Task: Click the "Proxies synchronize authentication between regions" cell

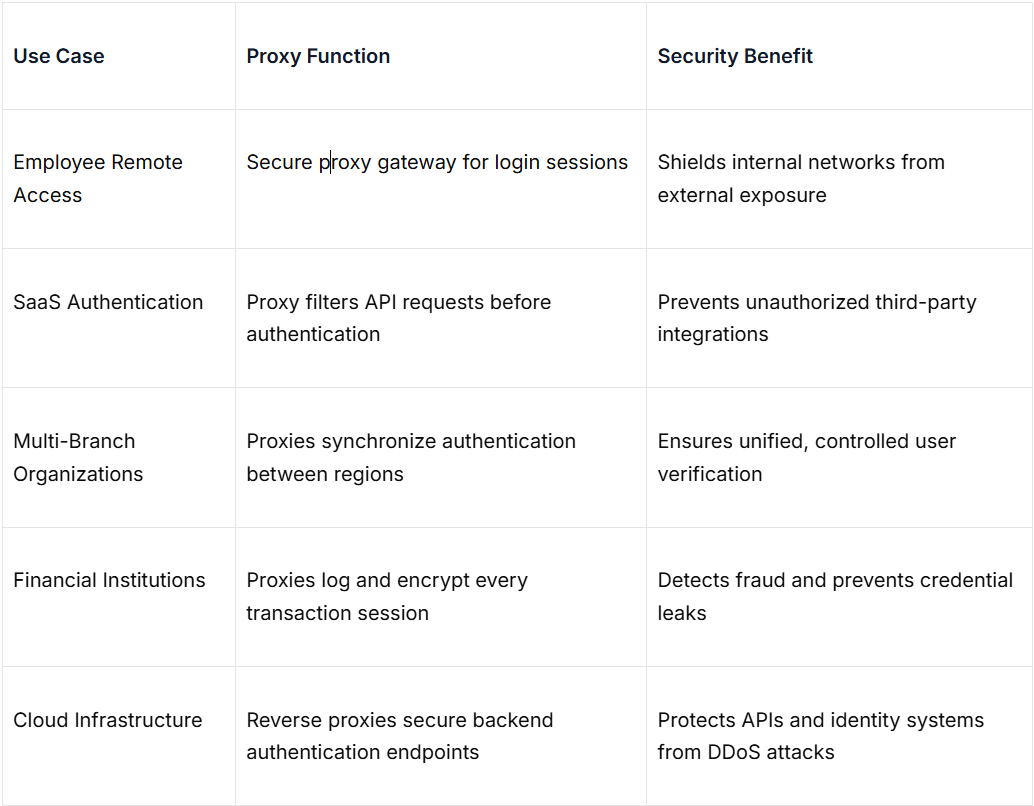Action: [x=411, y=457]
